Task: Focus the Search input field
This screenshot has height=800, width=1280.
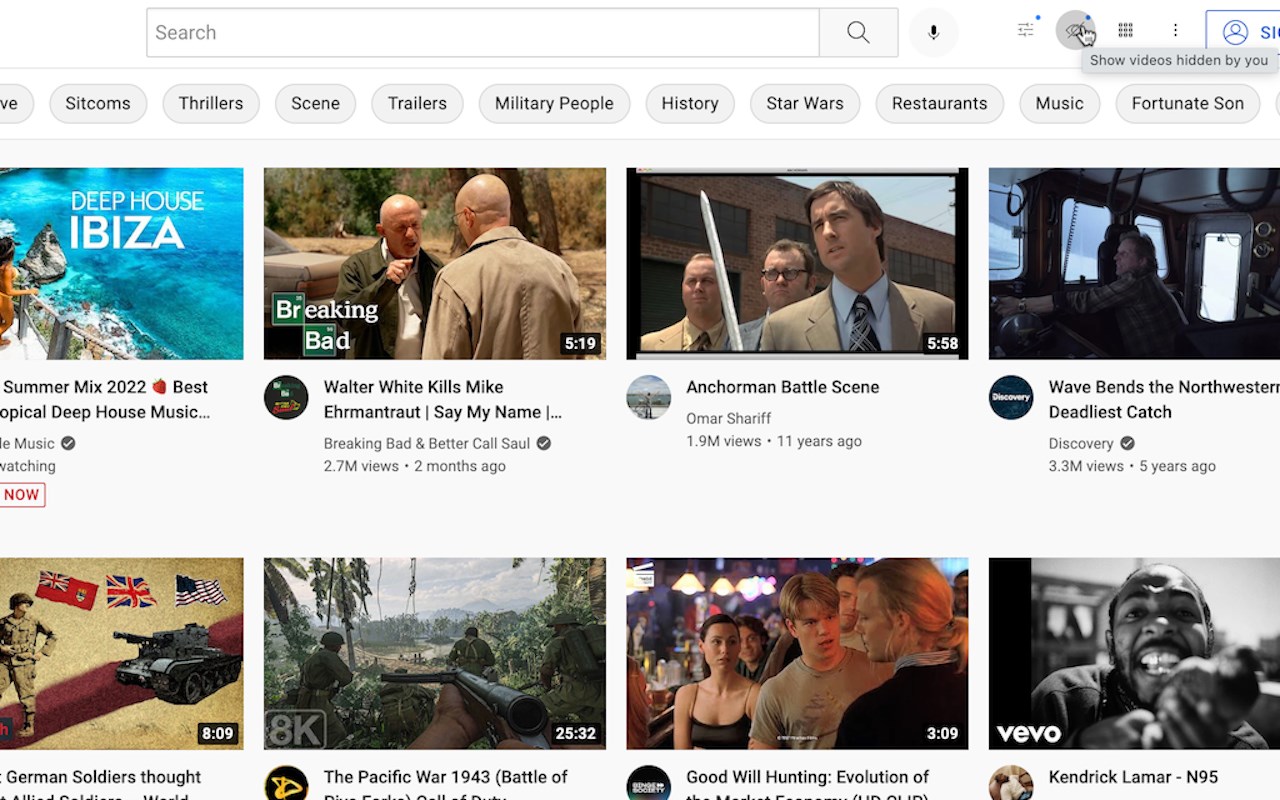Action: tap(483, 32)
